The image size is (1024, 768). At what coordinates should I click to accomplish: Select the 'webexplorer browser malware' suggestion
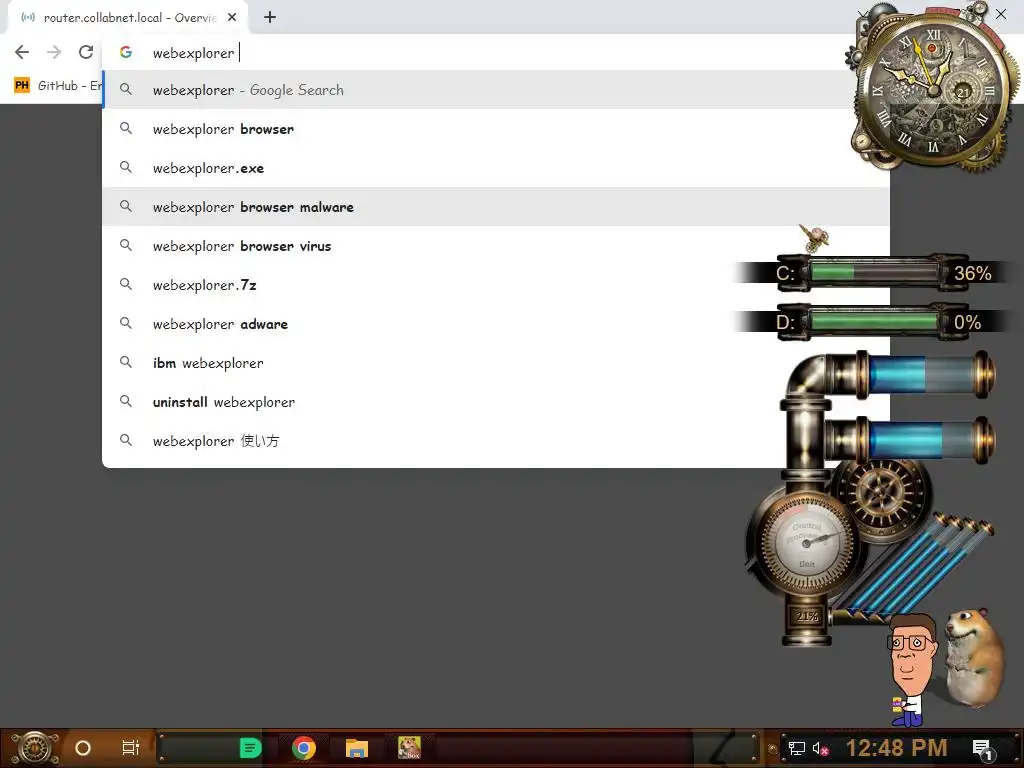click(496, 207)
